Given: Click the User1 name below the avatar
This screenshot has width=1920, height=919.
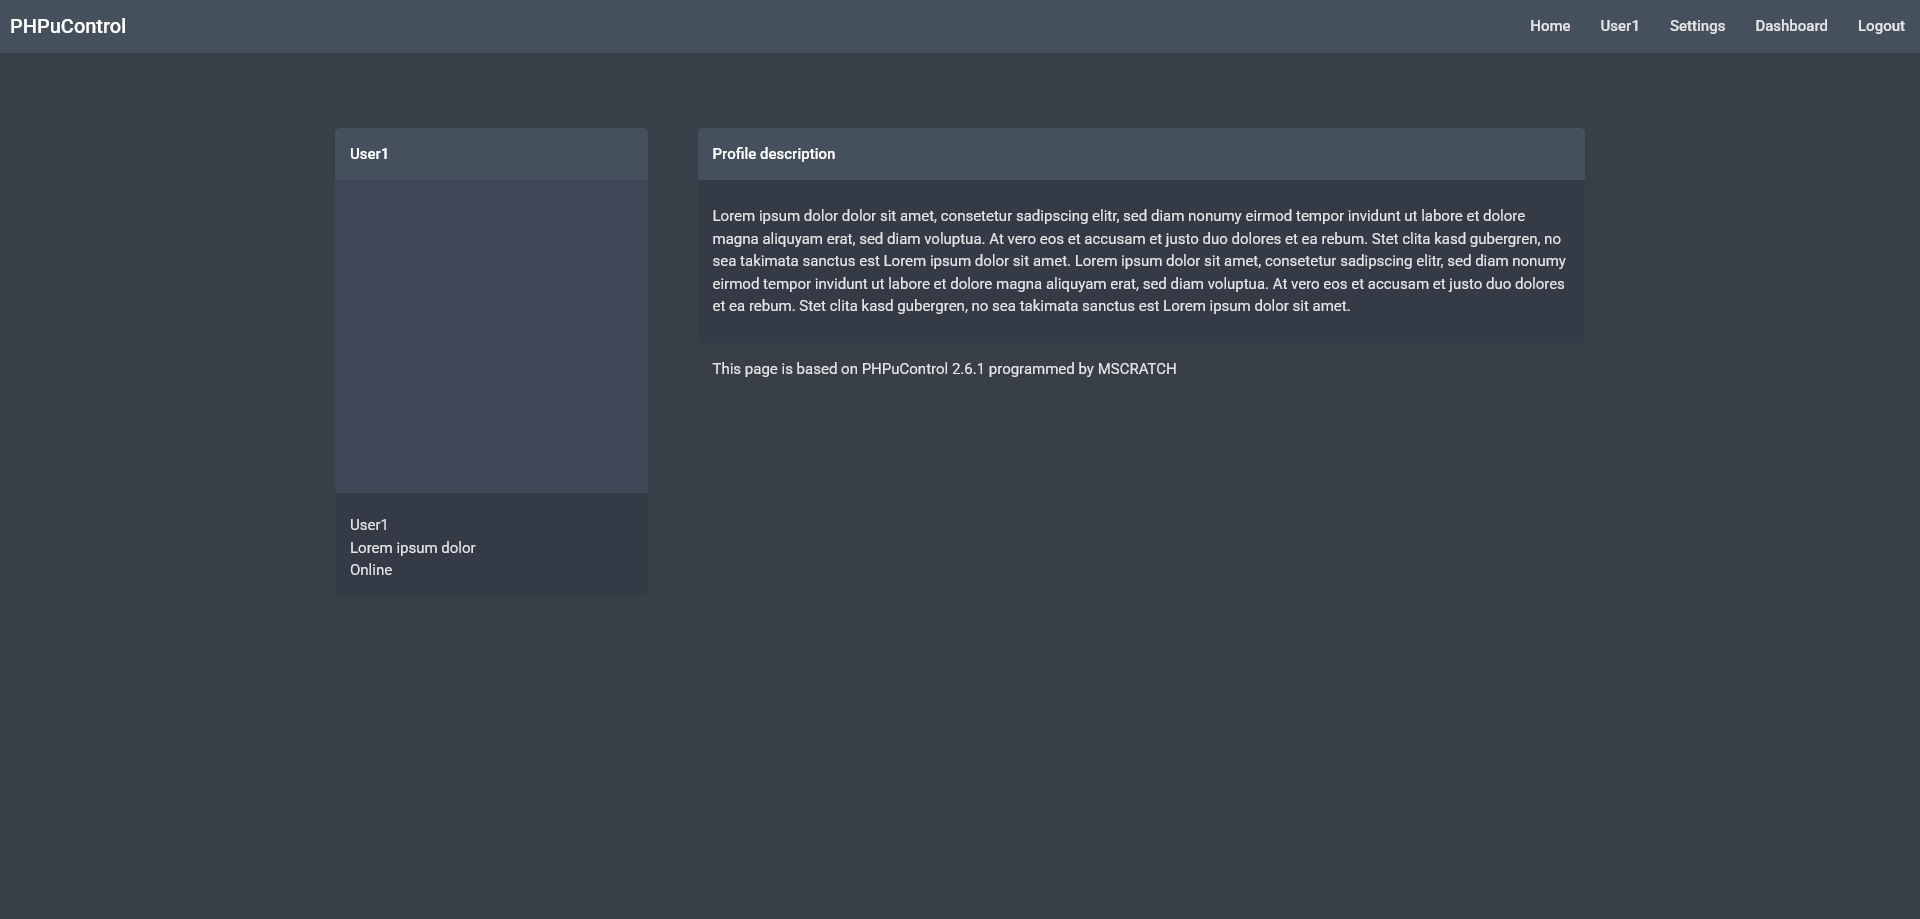Looking at the screenshot, I should [x=369, y=525].
